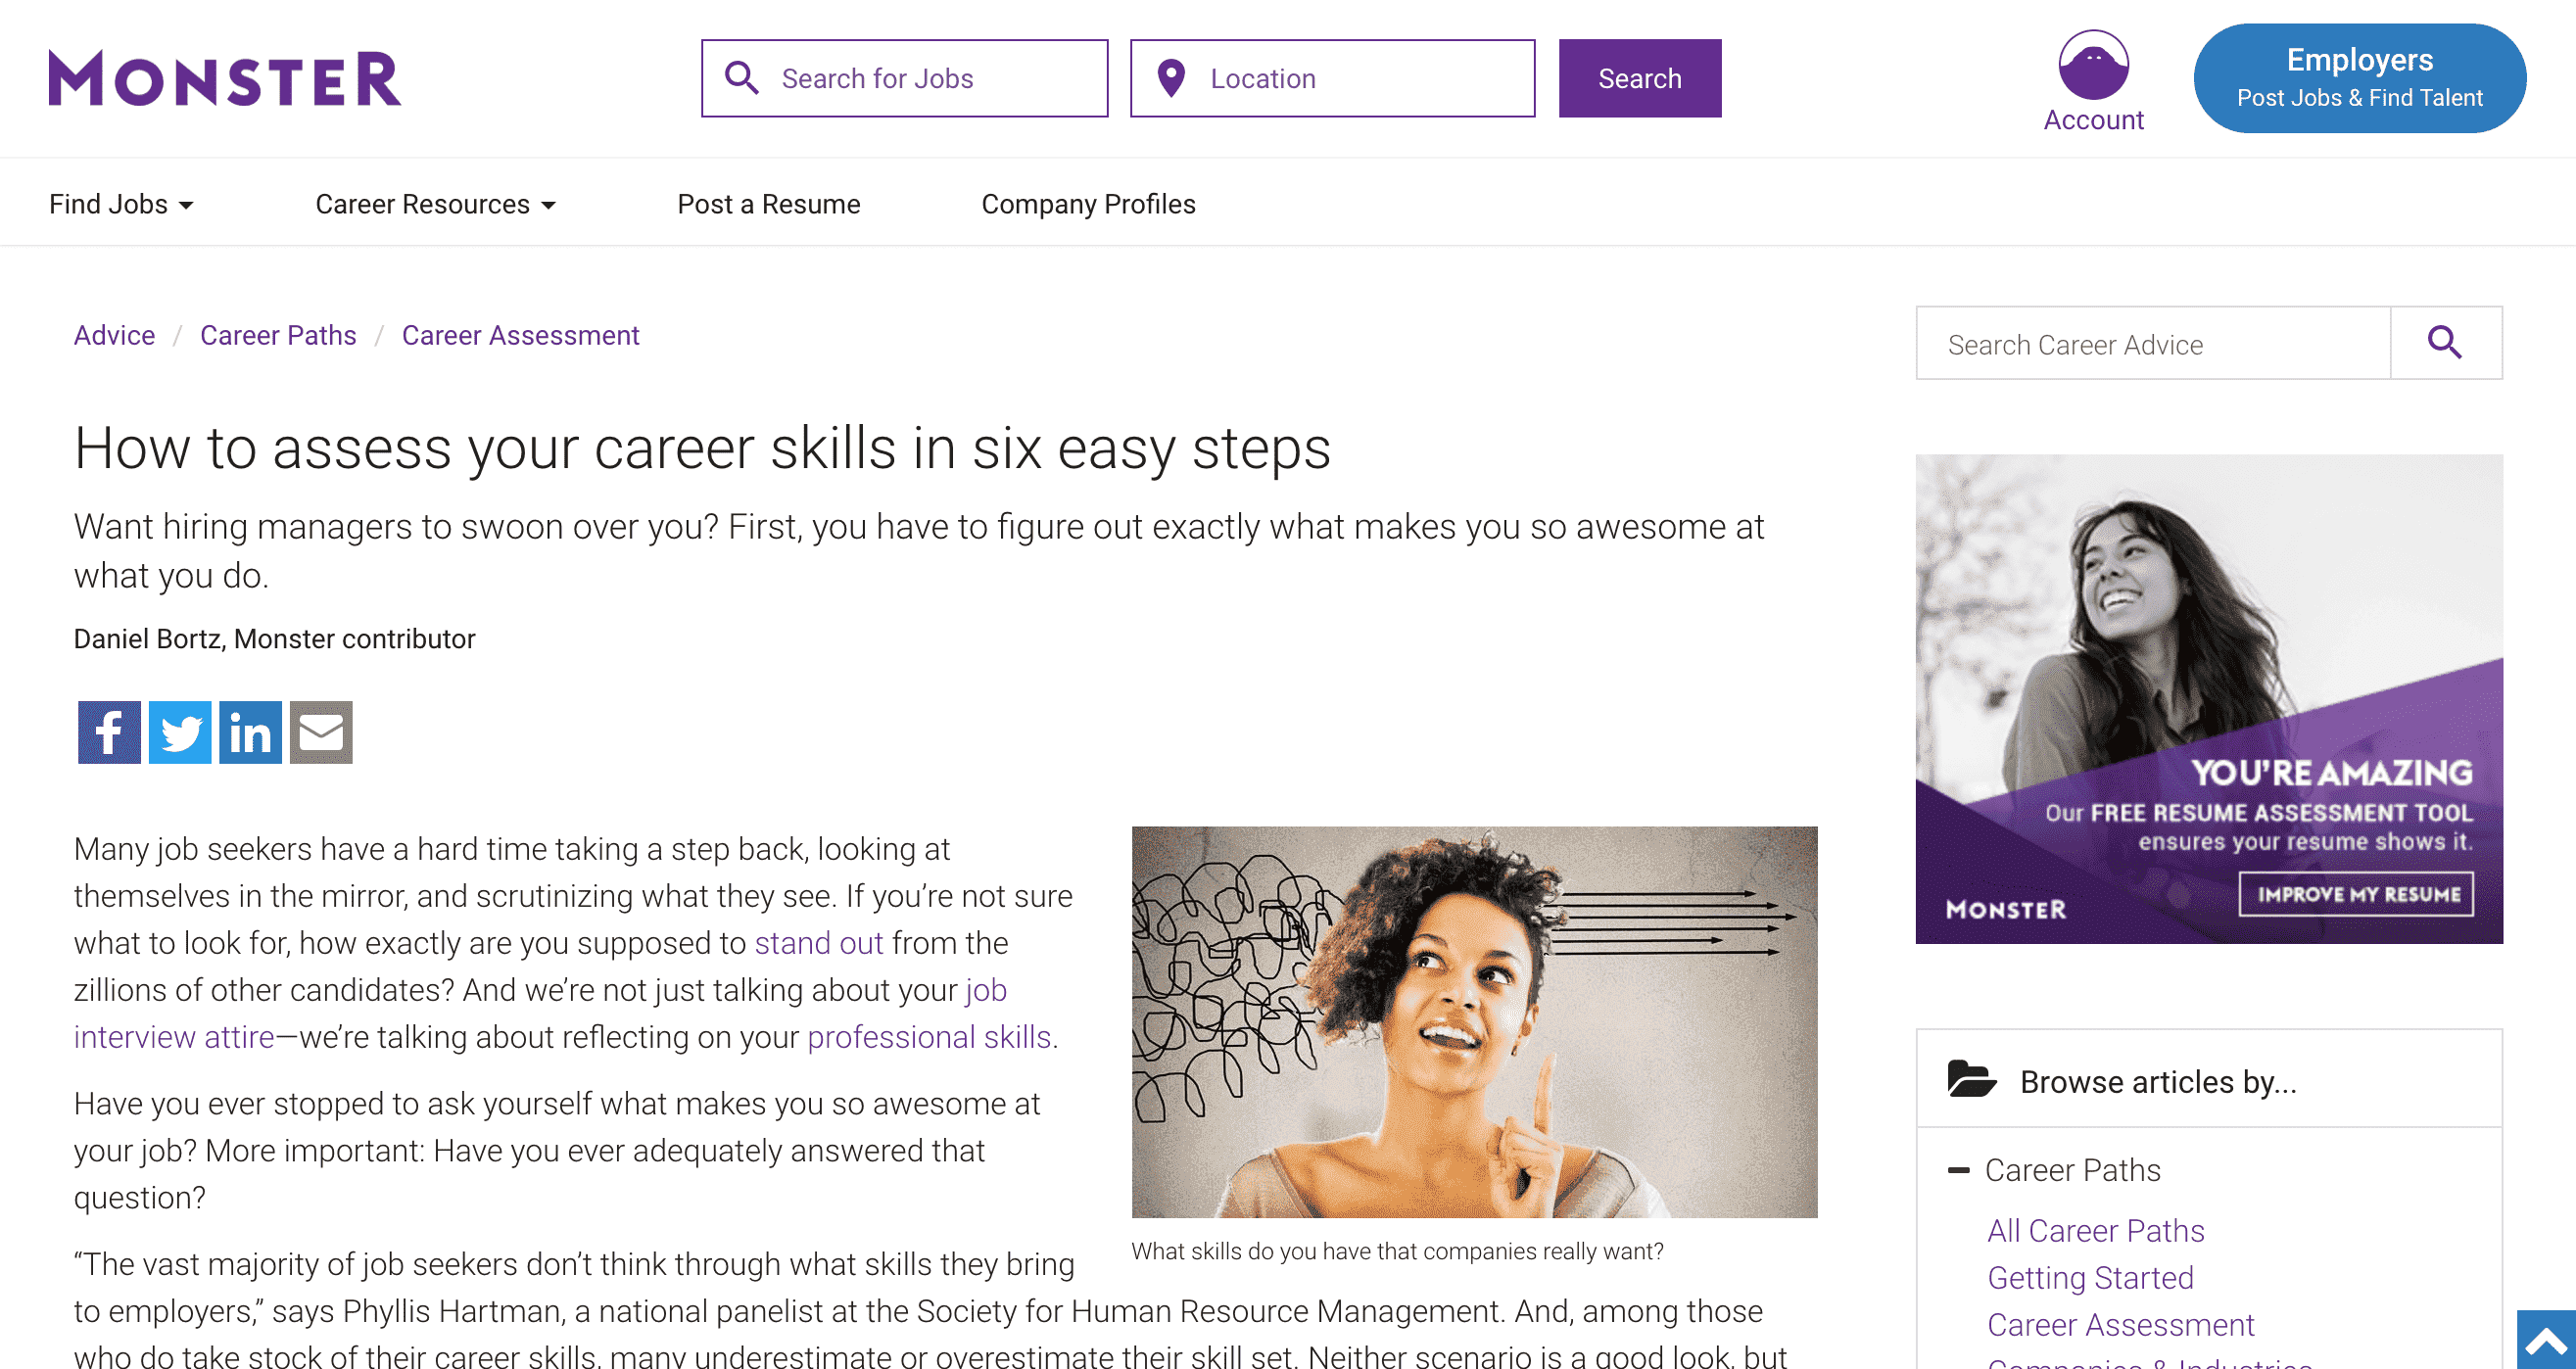Screen dimensions: 2576x1369
Task: Expand the Find Jobs dropdown menu
Action: [x=121, y=204]
